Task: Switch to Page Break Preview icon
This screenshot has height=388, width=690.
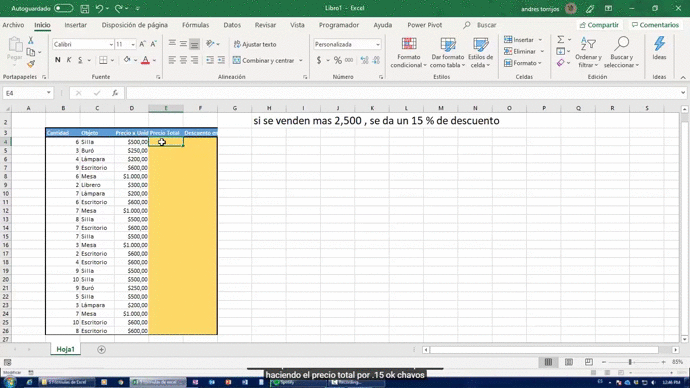Action: click(x=589, y=362)
